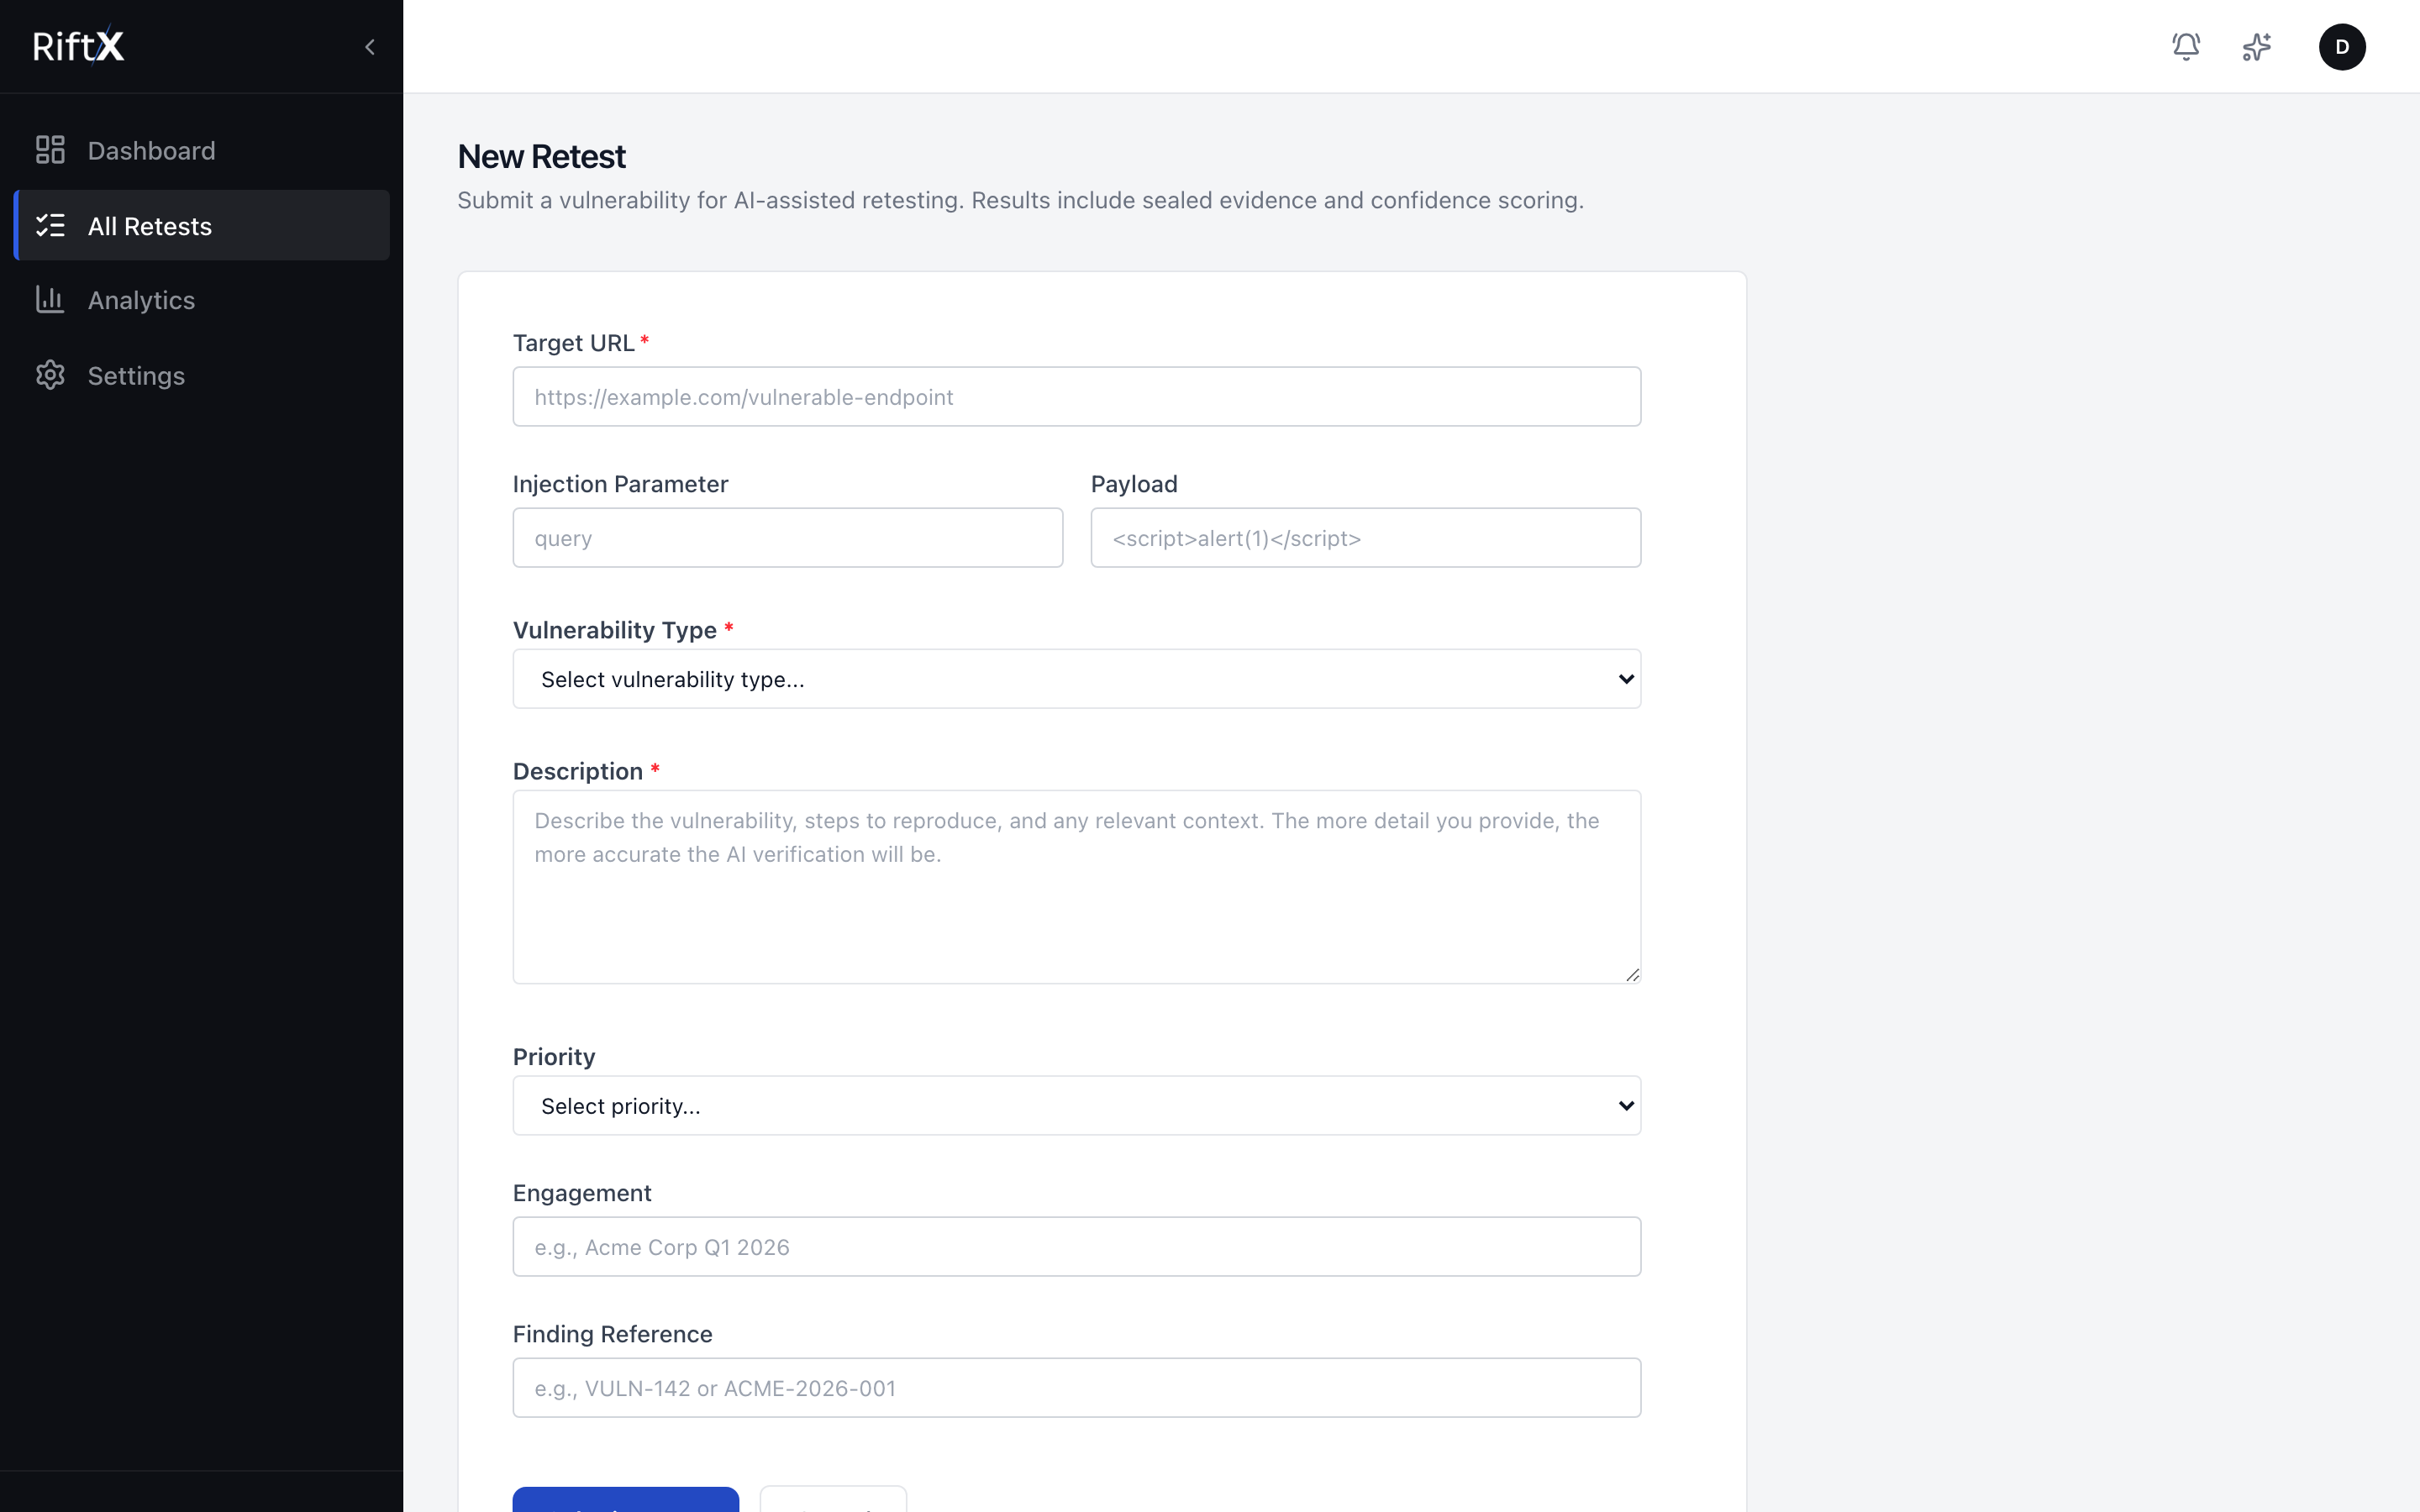Click the AI sparkles icon in the header
2420x1512 pixels.
coord(2257,46)
